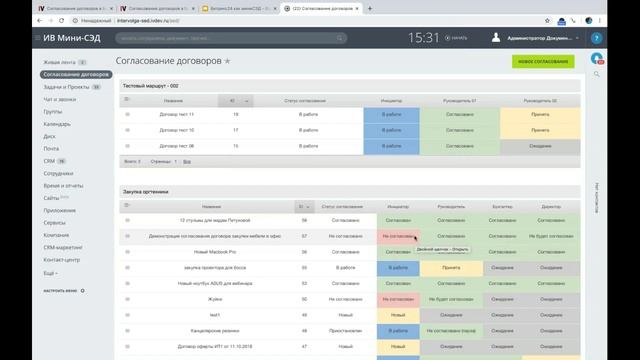The image size is (640, 360).
Task: Open row menu icon for Канцелярские резинки
Action: [x=127, y=331]
